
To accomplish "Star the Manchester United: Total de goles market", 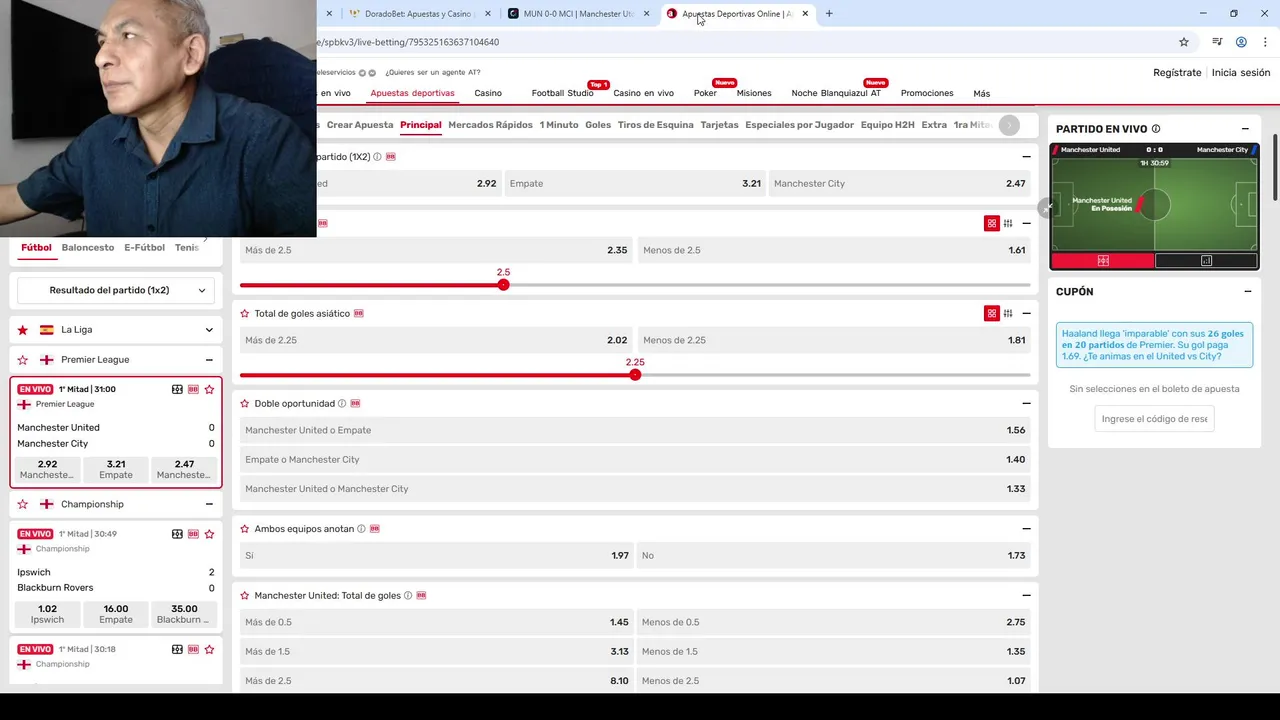I will [245, 595].
